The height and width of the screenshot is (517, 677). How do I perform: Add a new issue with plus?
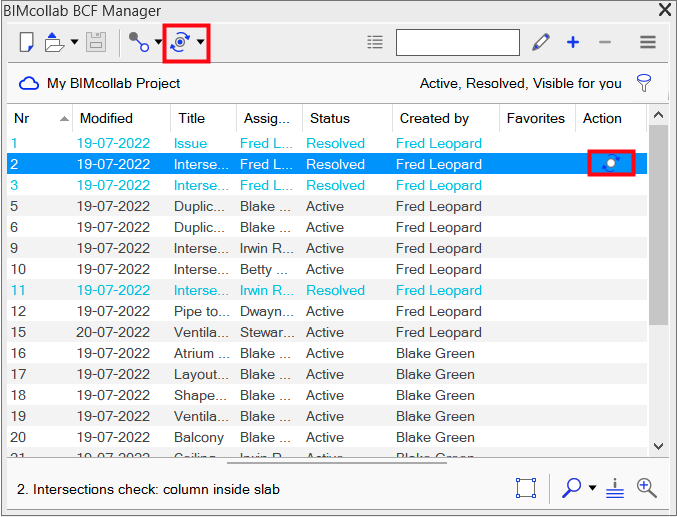pyautogui.click(x=573, y=42)
